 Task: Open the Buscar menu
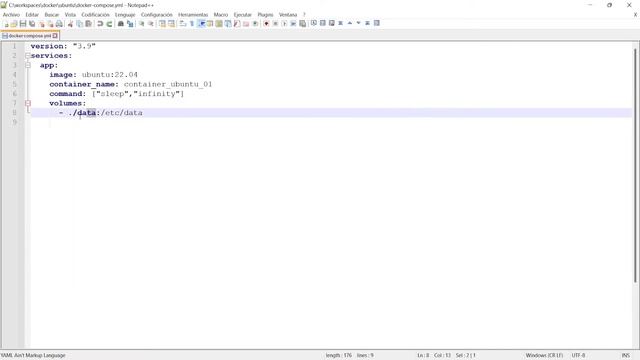click(x=51, y=15)
